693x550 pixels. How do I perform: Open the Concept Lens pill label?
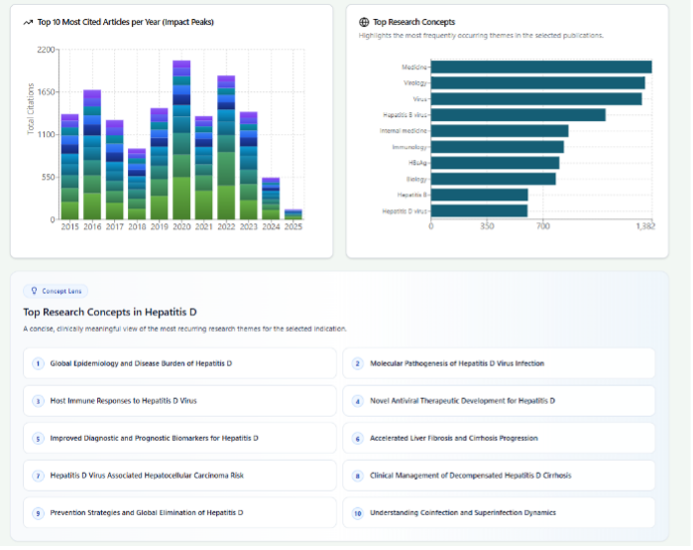click(x=56, y=291)
